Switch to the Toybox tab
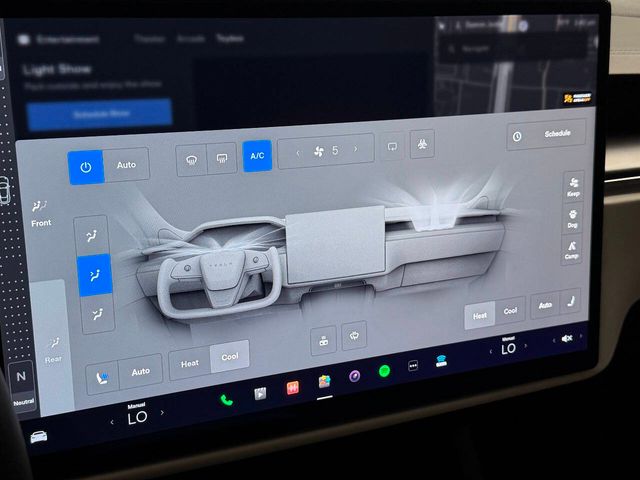Screen dimensions: 640x480 coord(230,38)
